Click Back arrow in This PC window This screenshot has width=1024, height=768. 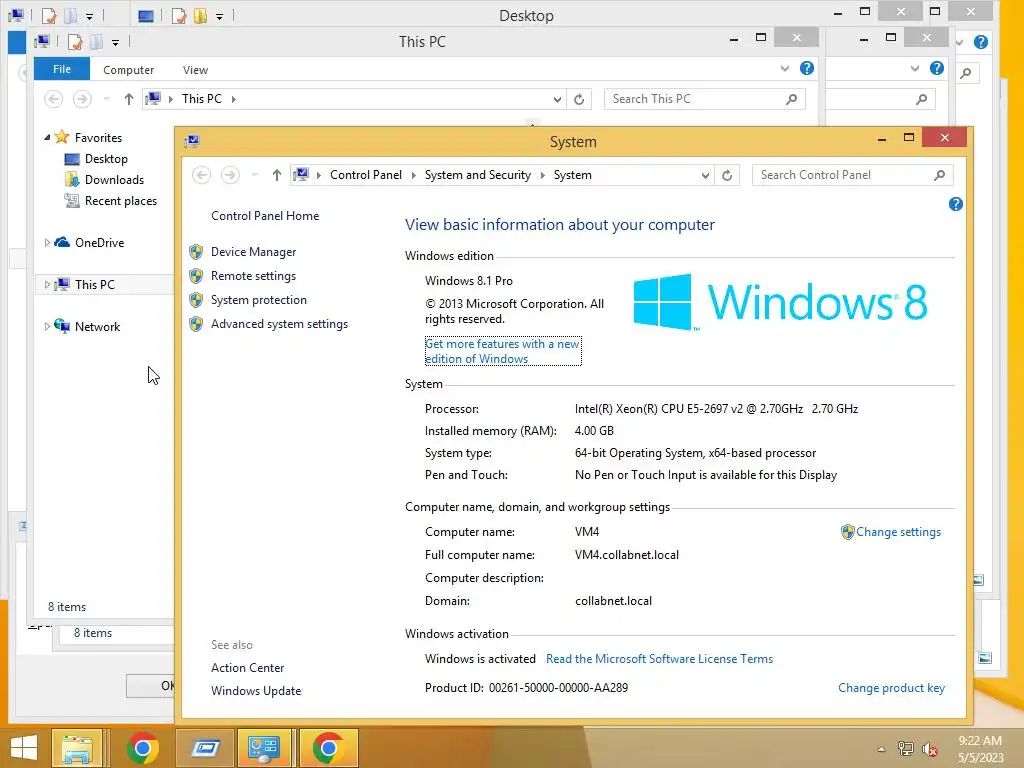pos(54,99)
